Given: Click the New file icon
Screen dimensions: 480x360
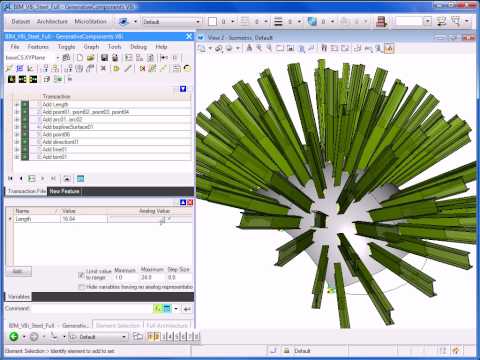Looking at the screenshot, I should (80, 58).
